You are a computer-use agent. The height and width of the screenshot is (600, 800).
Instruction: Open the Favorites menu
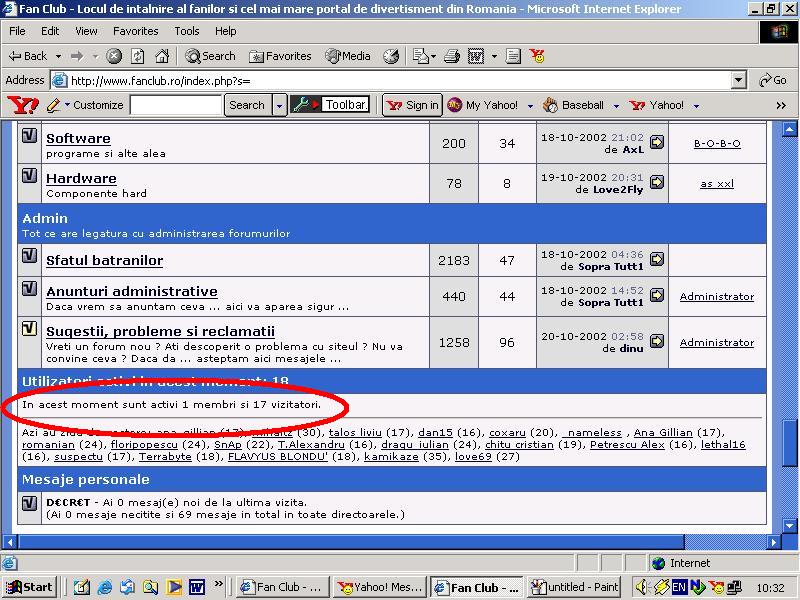click(136, 31)
